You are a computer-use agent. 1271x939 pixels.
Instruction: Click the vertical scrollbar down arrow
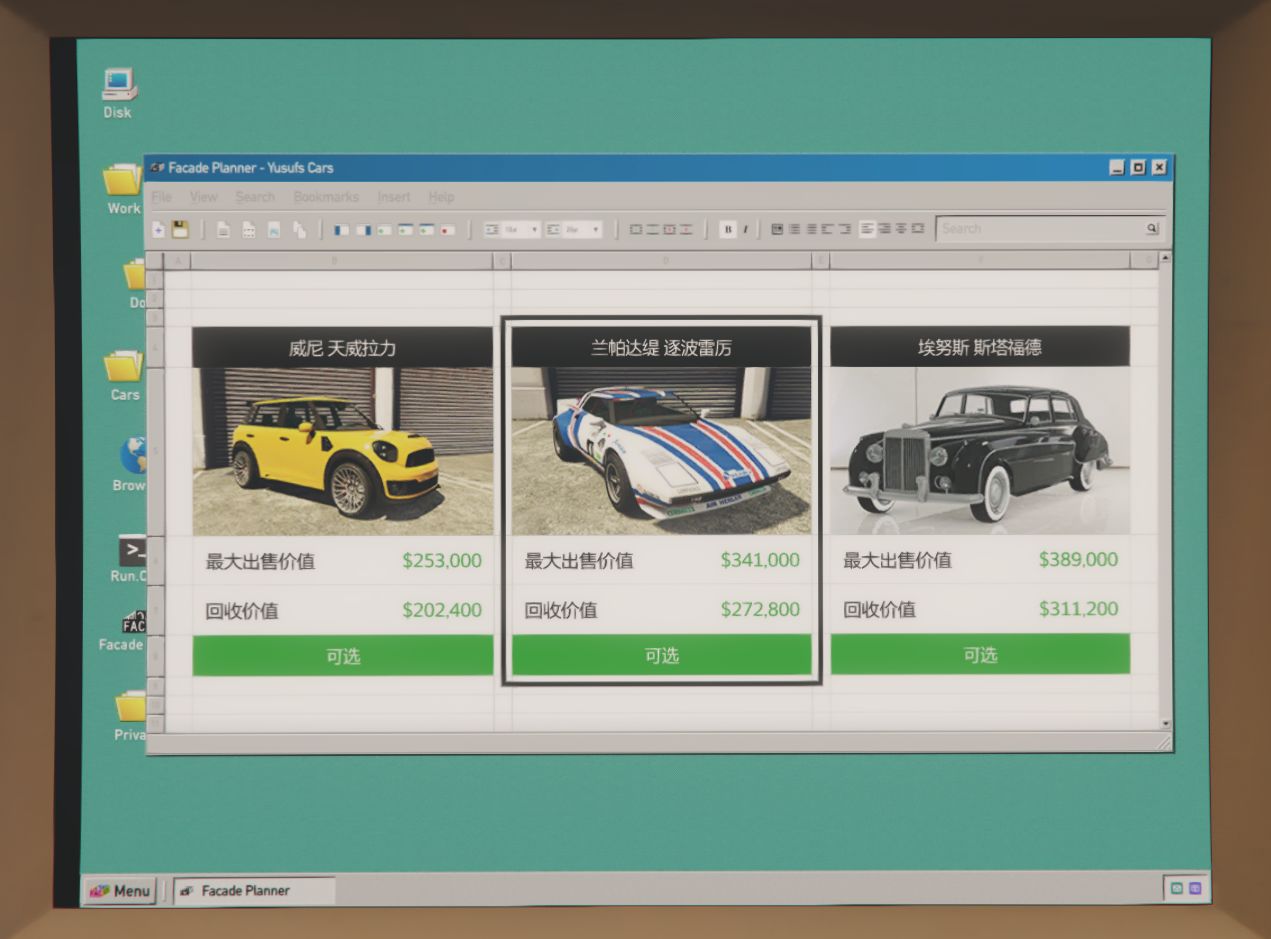[x=1165, y=723]
